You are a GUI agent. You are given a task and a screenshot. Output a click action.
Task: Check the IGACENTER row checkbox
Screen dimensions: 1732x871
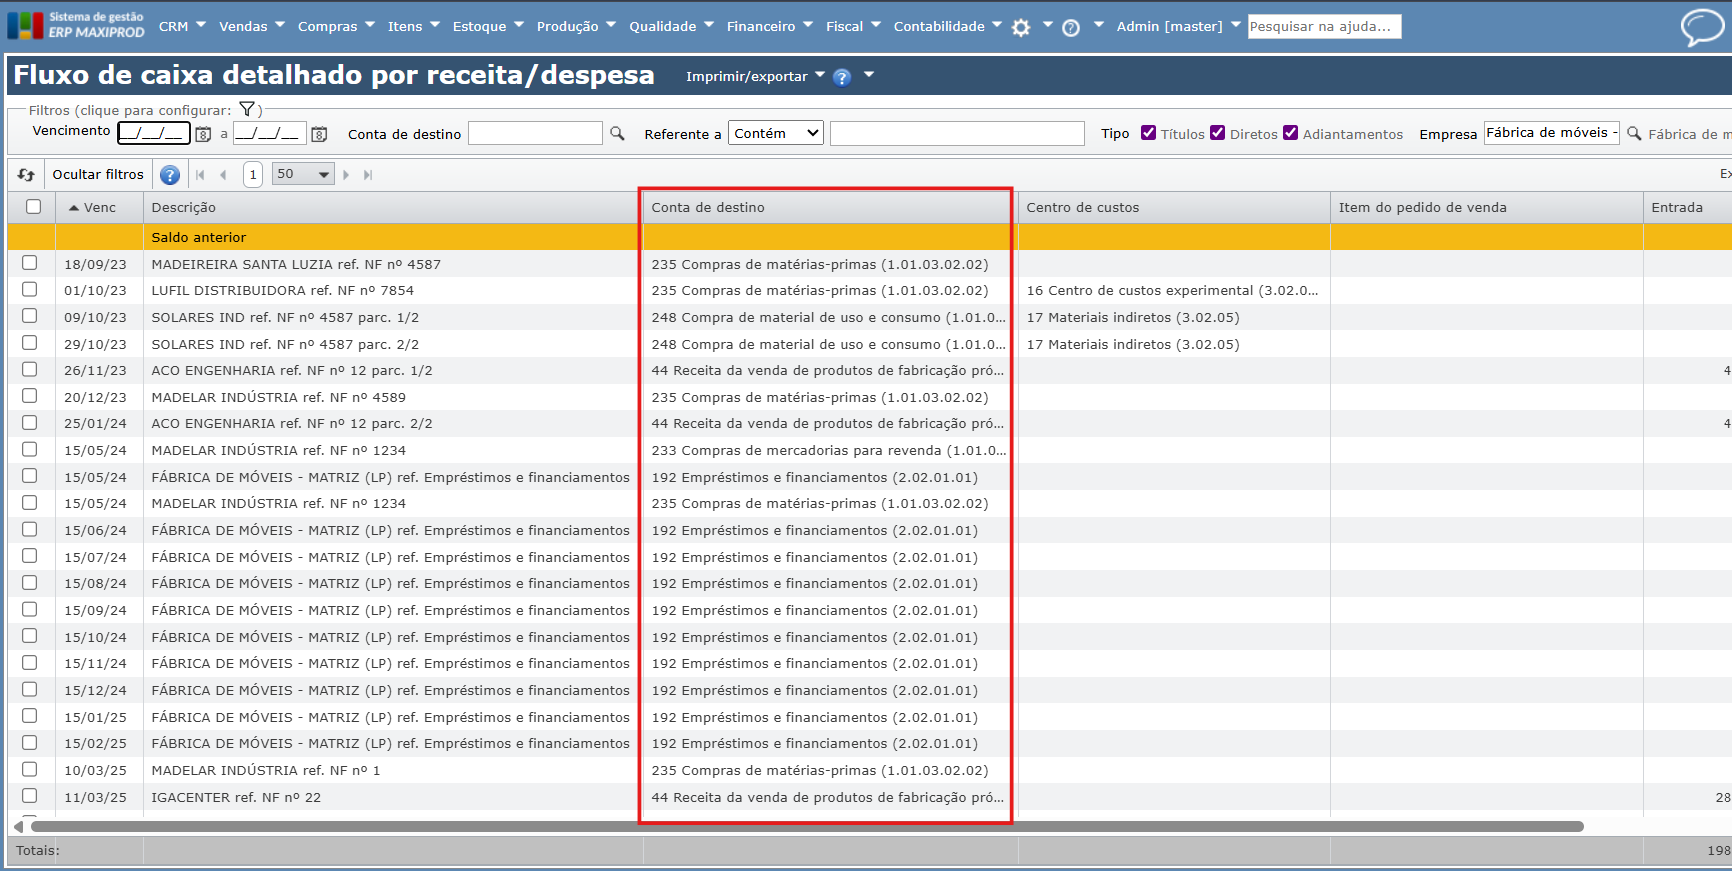point(30,796)
